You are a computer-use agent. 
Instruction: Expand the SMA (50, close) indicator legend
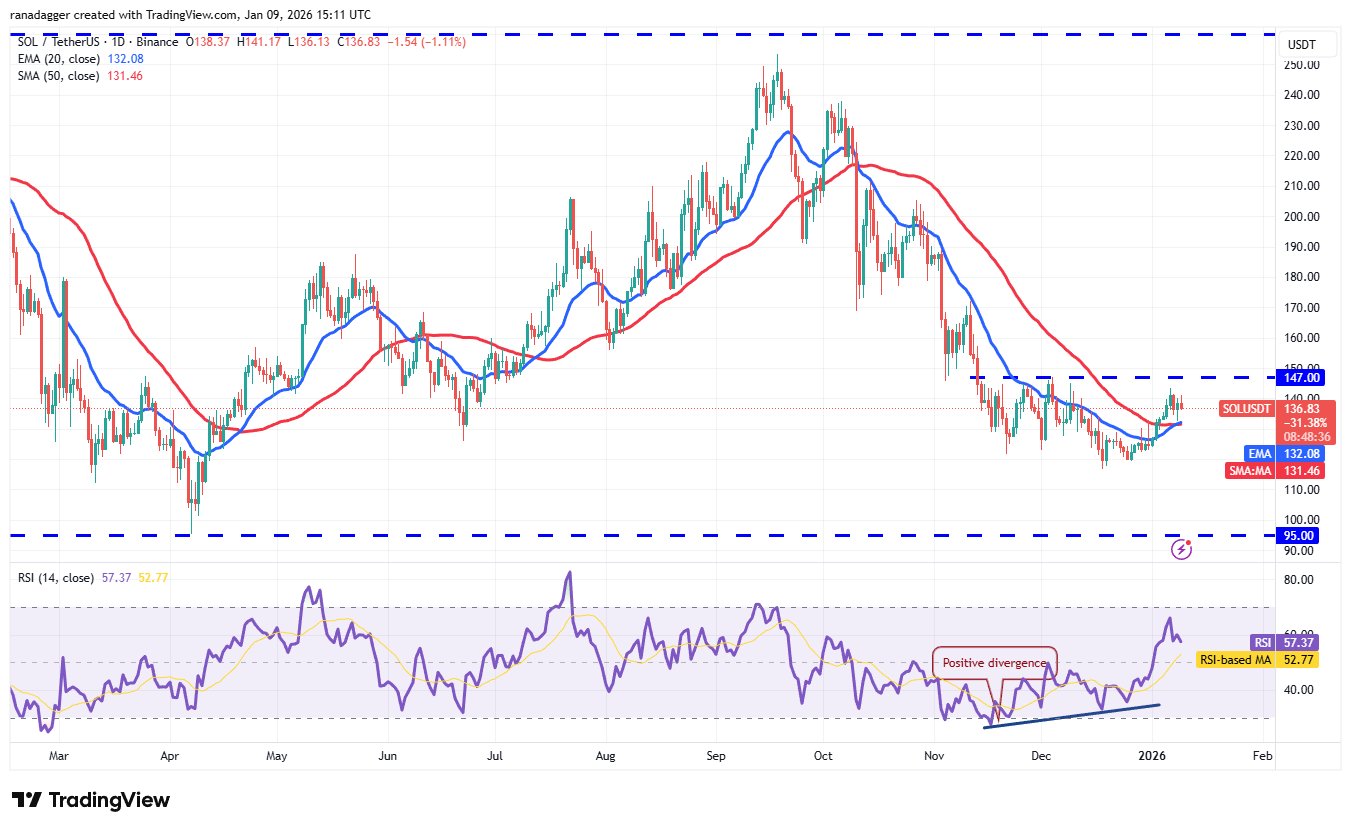tap(57, 76)
